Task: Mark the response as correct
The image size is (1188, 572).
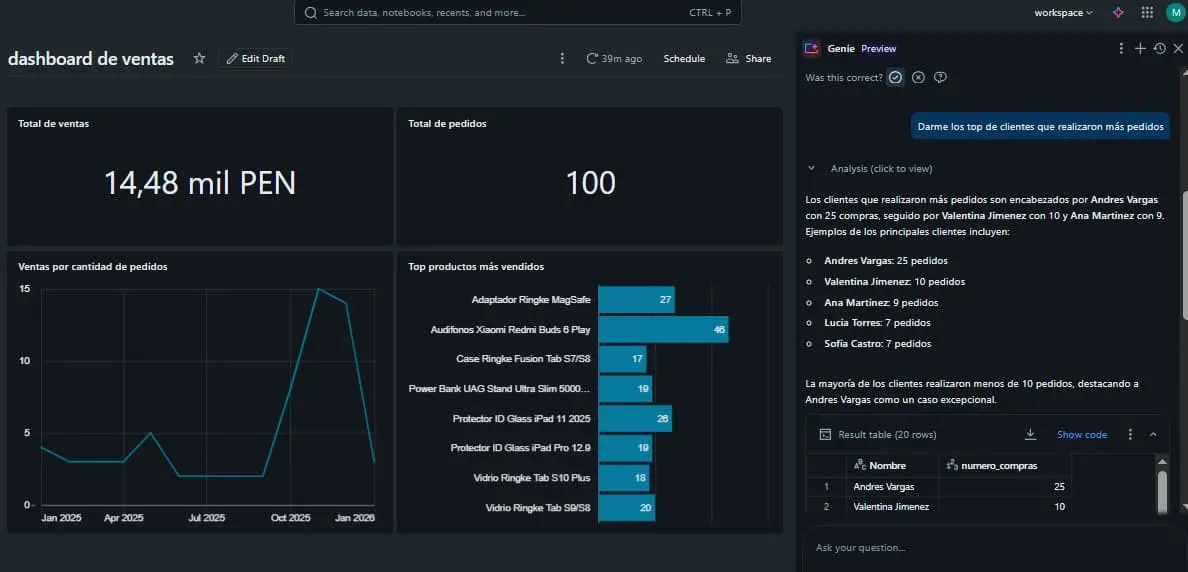Action: click(896, 77)
